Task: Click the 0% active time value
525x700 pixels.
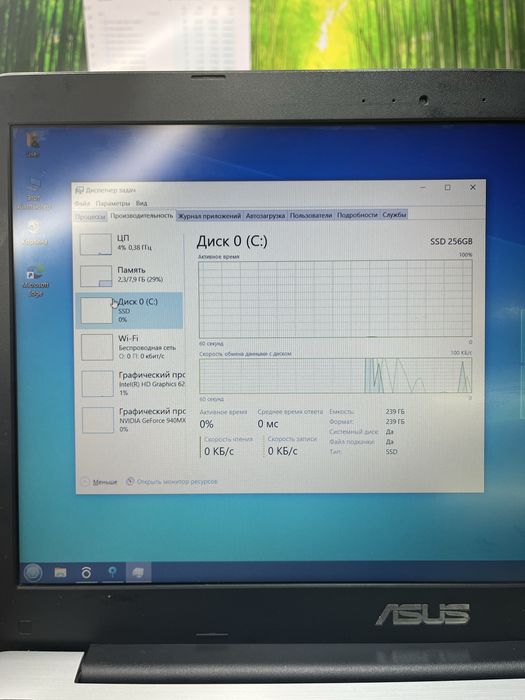Action: [206, 424]
